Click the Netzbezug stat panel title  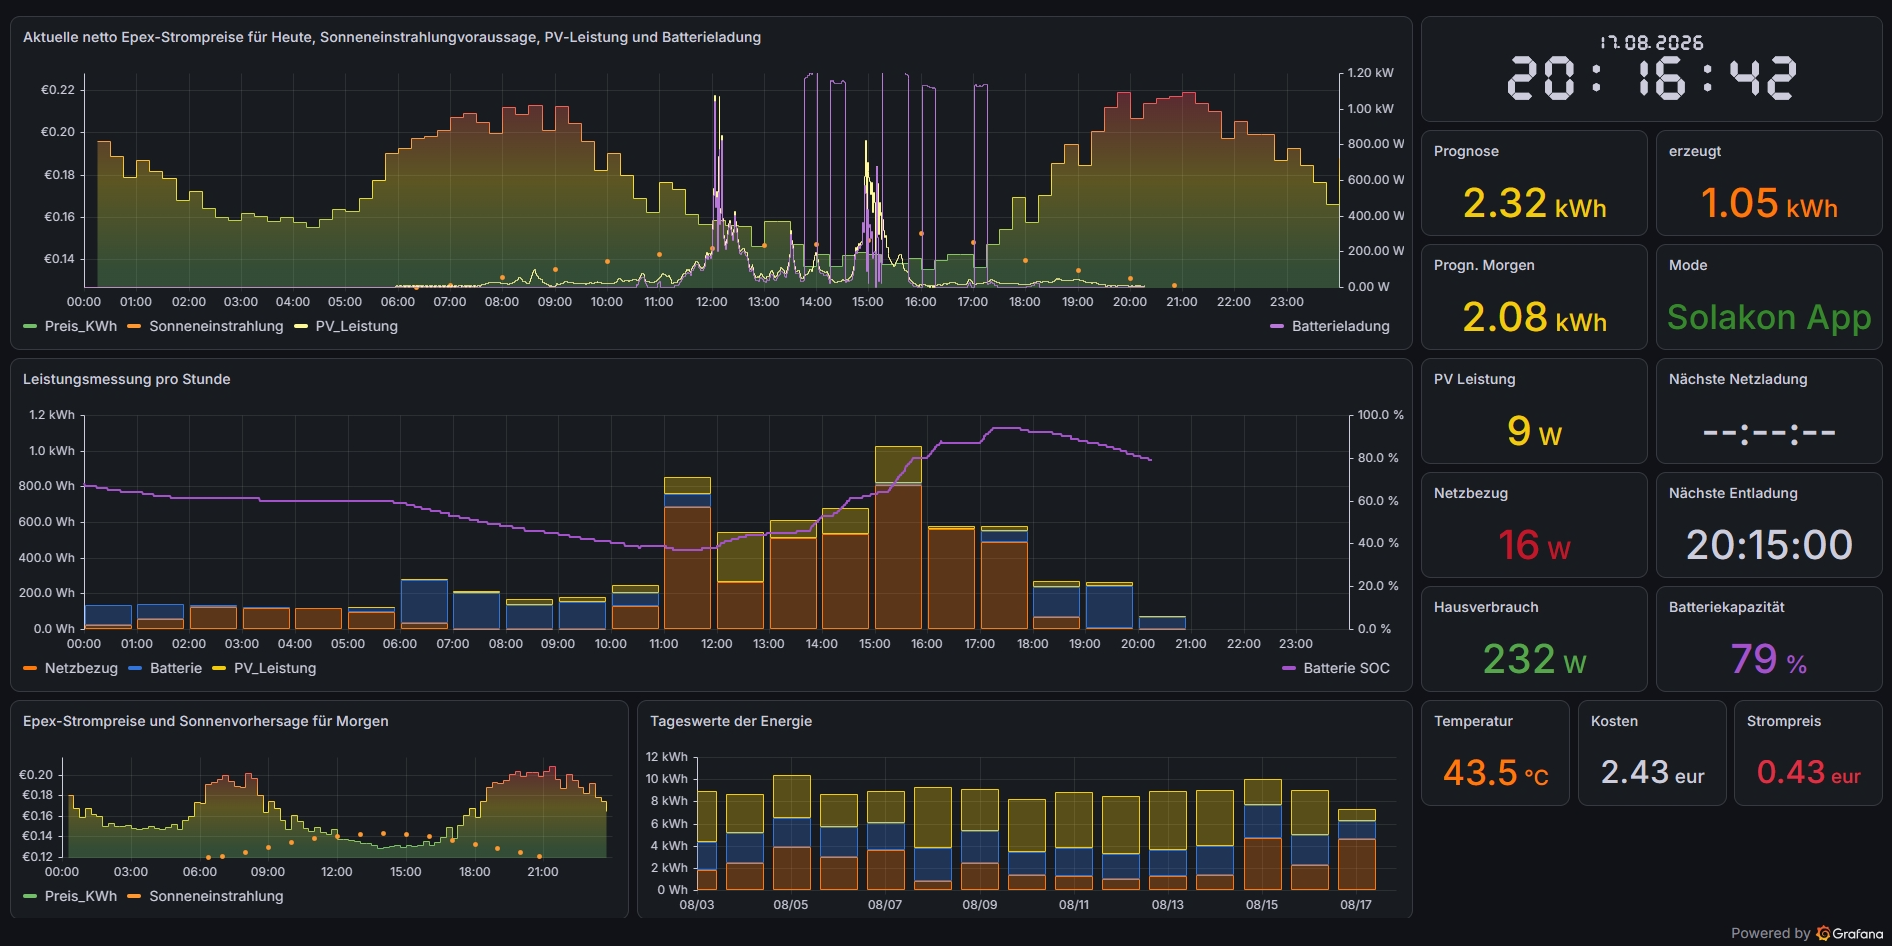[1471, 493]
